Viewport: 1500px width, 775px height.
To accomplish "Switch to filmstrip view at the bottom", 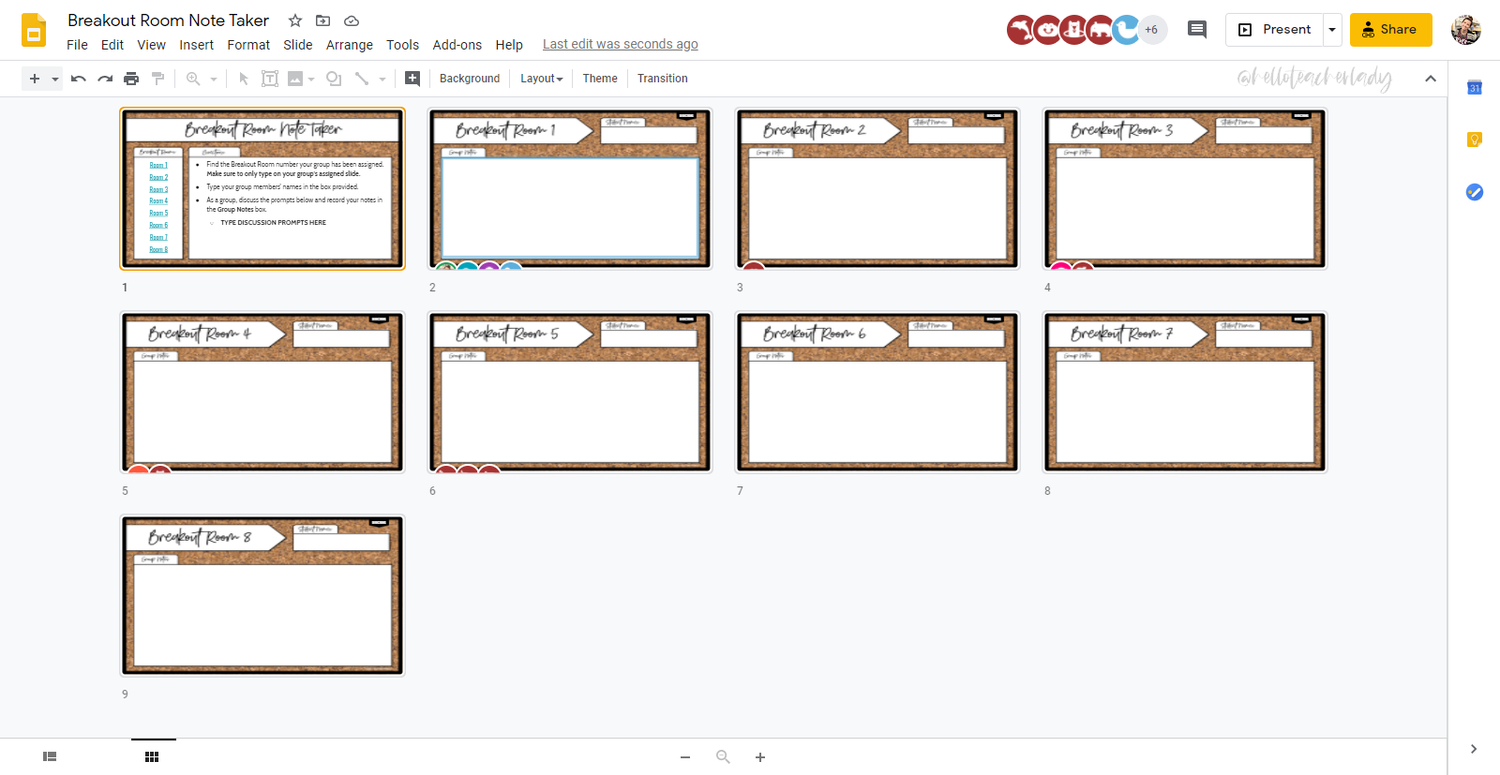I will point(49,756).
